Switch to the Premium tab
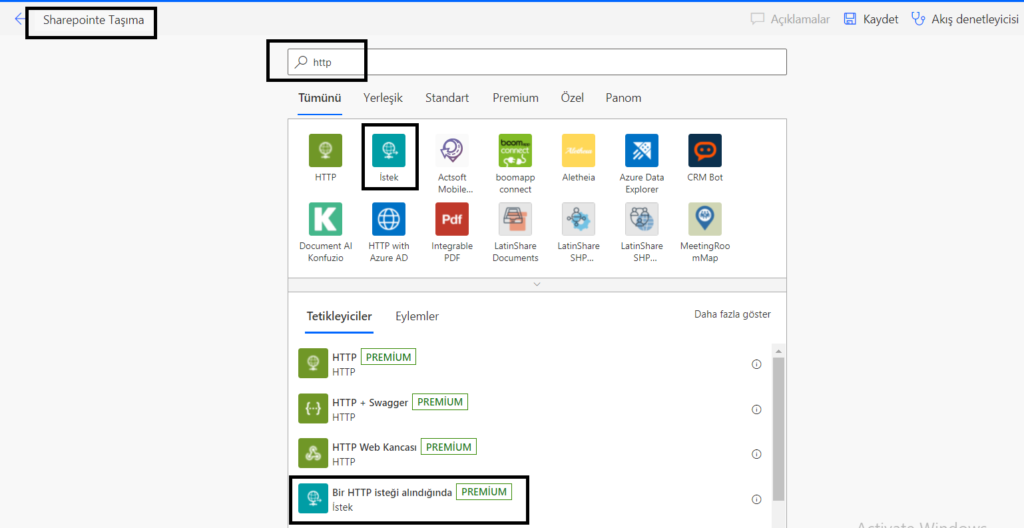Screen dimensions: 1024x528 click(515, 98)
